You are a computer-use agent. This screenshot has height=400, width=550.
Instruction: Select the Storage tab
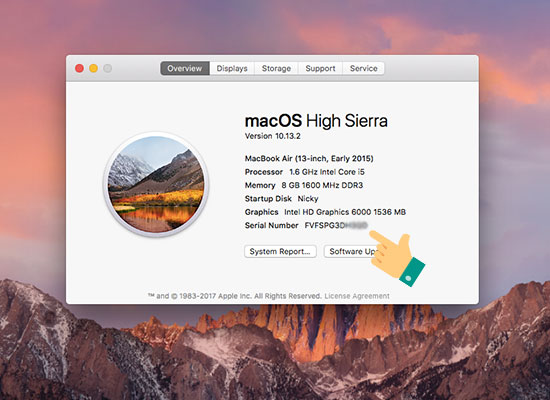point(276,68)
